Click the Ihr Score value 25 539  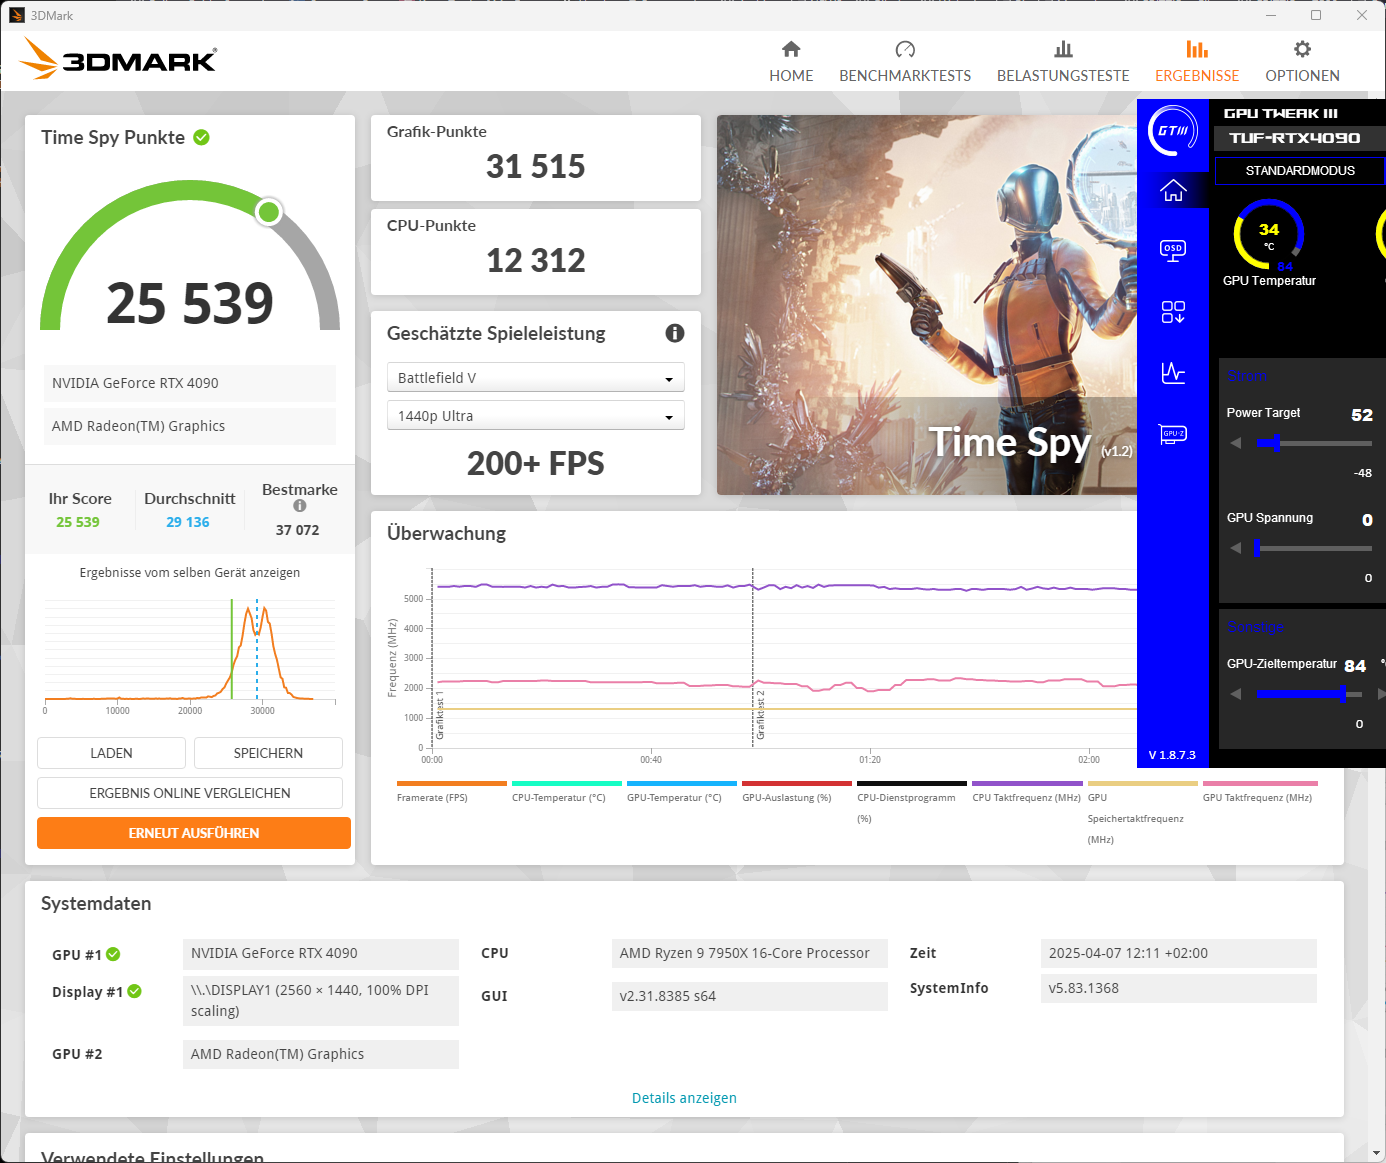(78, 522)
